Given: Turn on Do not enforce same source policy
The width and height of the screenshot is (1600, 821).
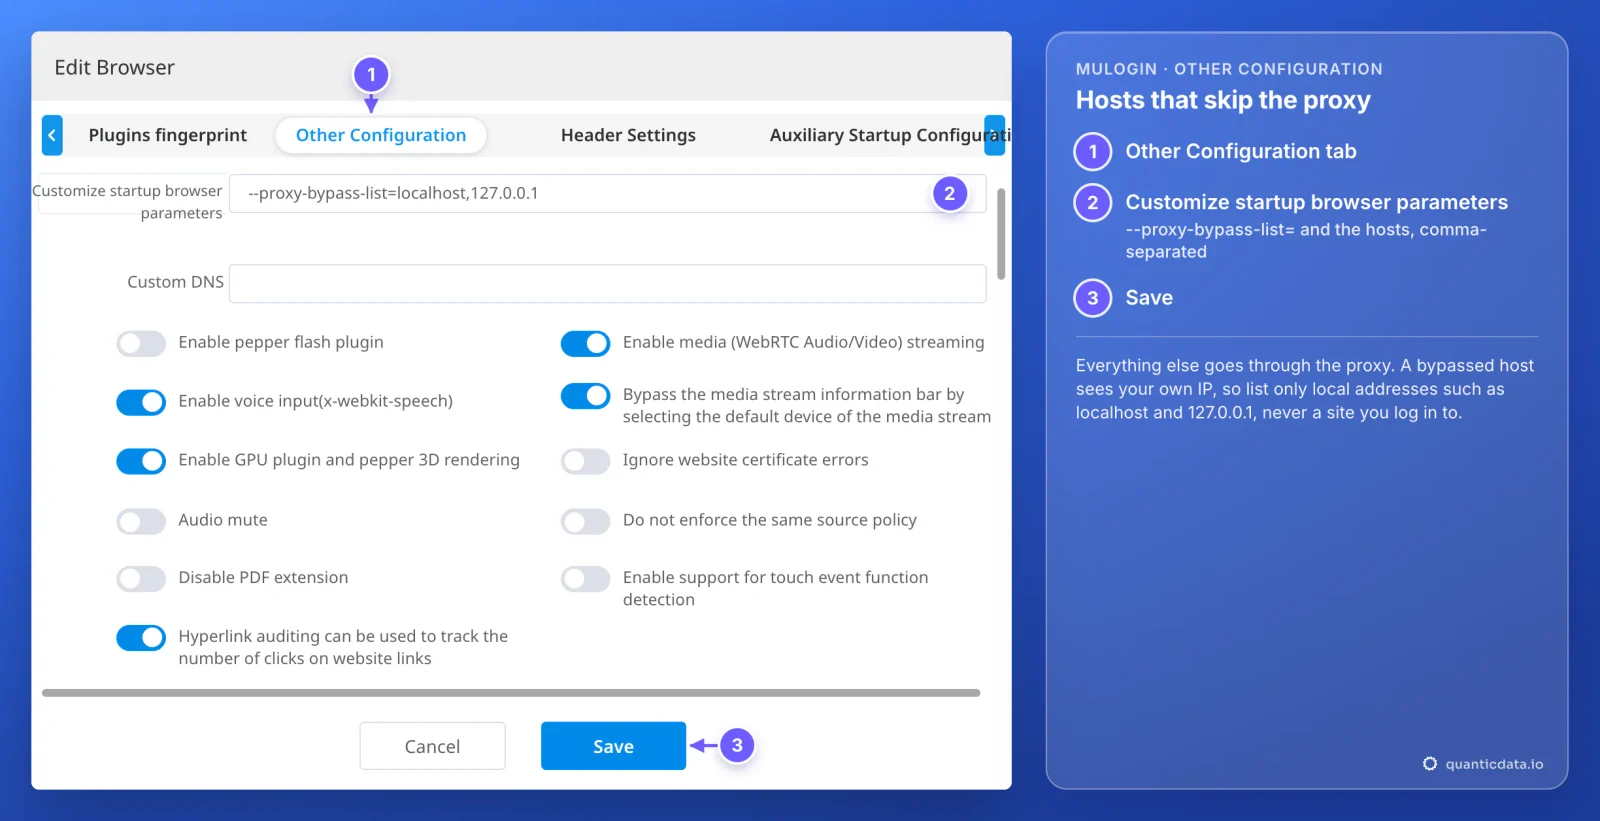Looking at the screenshot, I should click(585, 521).
